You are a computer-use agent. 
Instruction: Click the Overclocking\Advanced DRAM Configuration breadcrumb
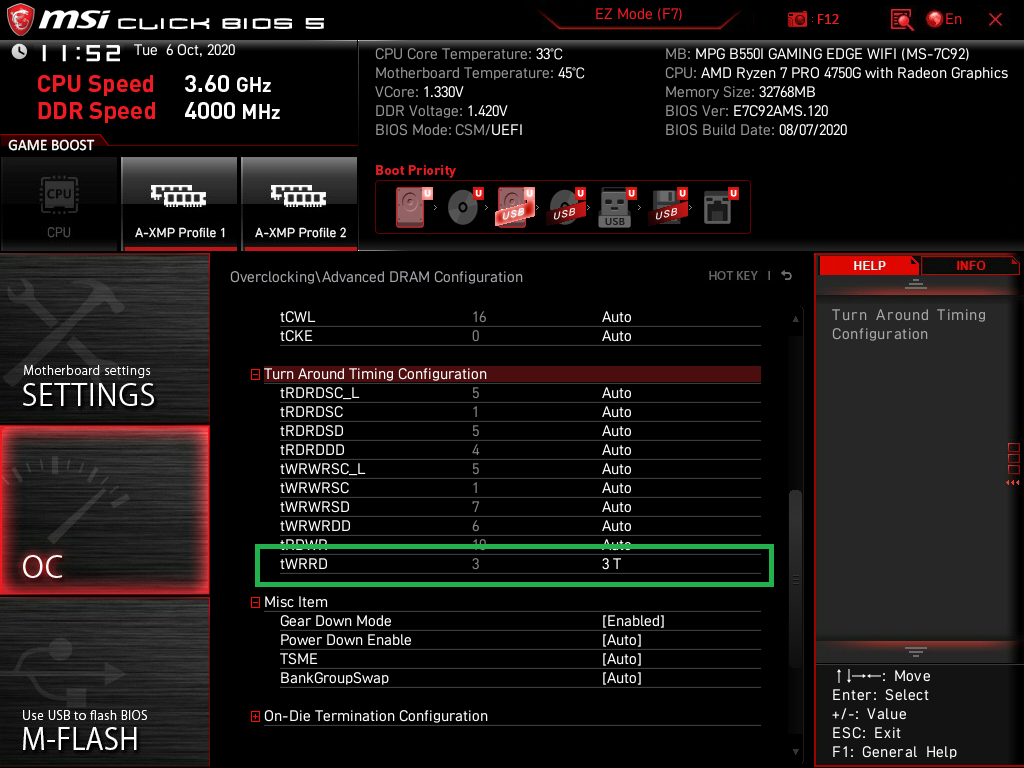point(376,277)
